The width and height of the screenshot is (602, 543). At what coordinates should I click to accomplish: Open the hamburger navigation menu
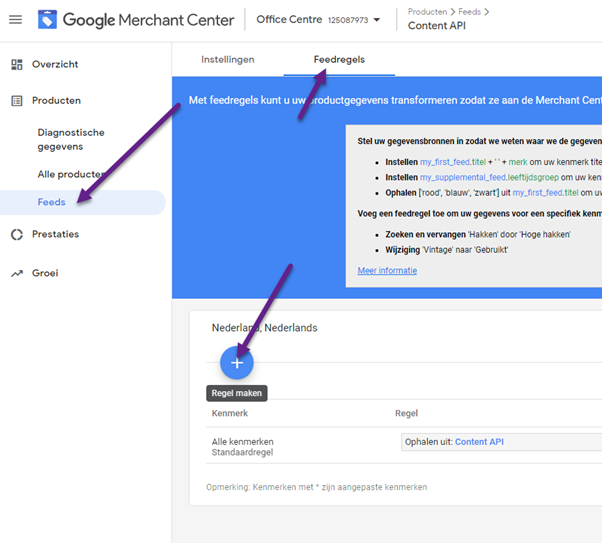15,19
